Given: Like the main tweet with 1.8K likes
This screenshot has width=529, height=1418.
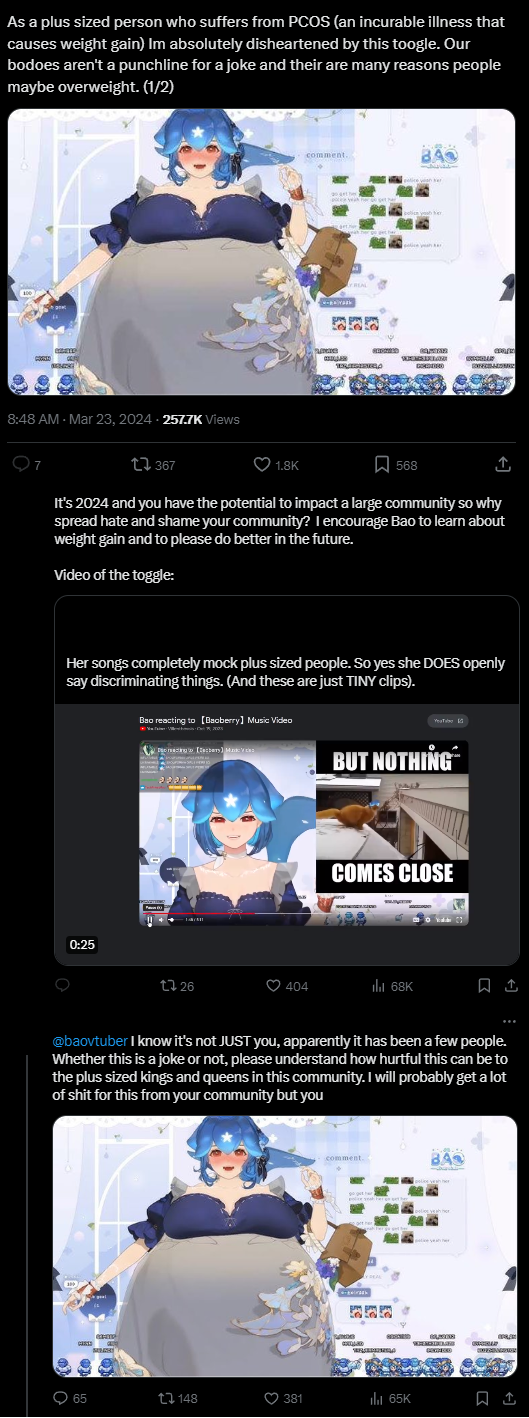Looking at the screenshot, I should click(275, 464).
